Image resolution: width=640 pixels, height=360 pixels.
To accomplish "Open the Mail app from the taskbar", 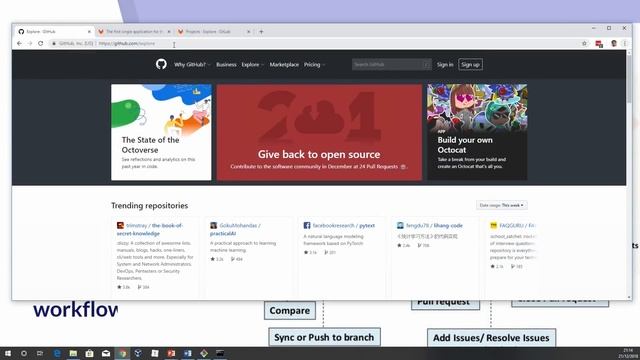I will (x=106, y=353).
